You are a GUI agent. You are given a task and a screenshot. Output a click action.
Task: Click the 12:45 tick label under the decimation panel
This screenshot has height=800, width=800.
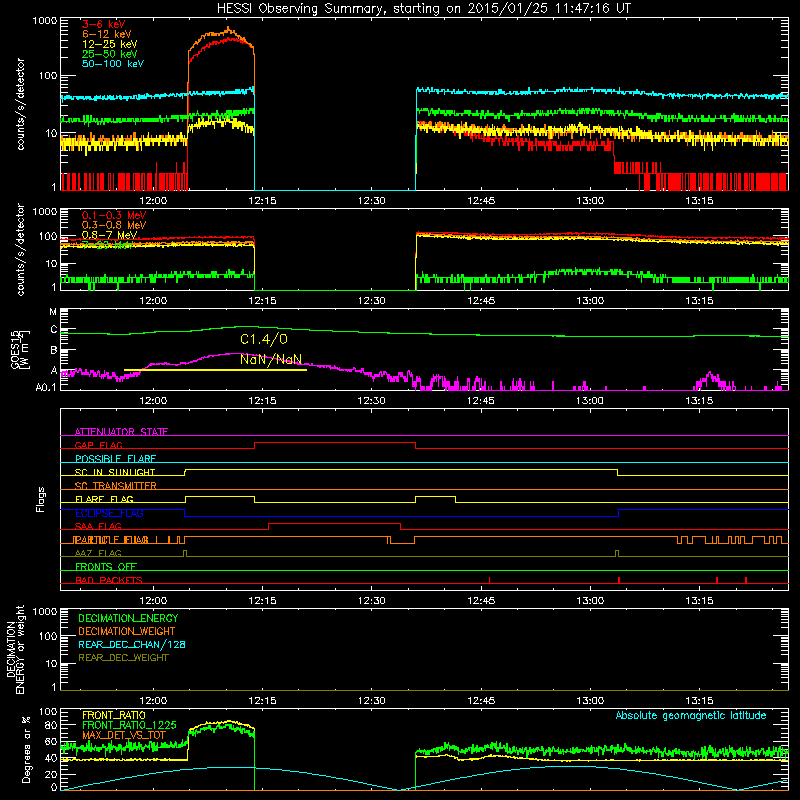pyautogui.click(x=481, y=701)
